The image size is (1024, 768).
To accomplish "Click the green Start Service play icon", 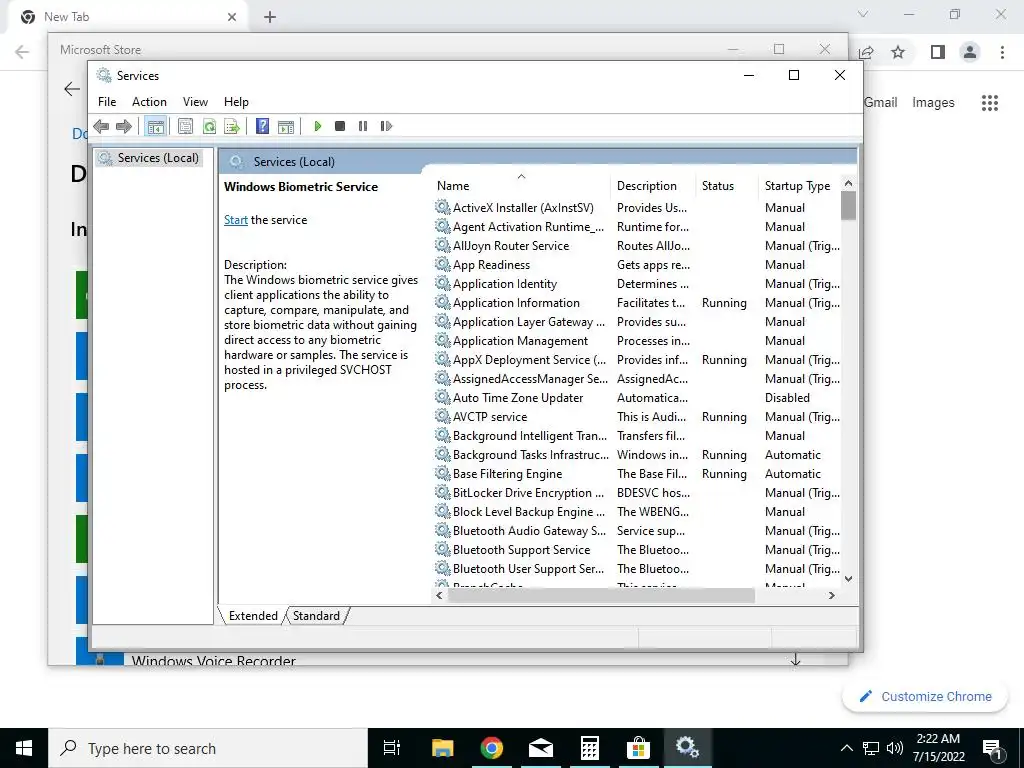I will (x=317, y=126).
